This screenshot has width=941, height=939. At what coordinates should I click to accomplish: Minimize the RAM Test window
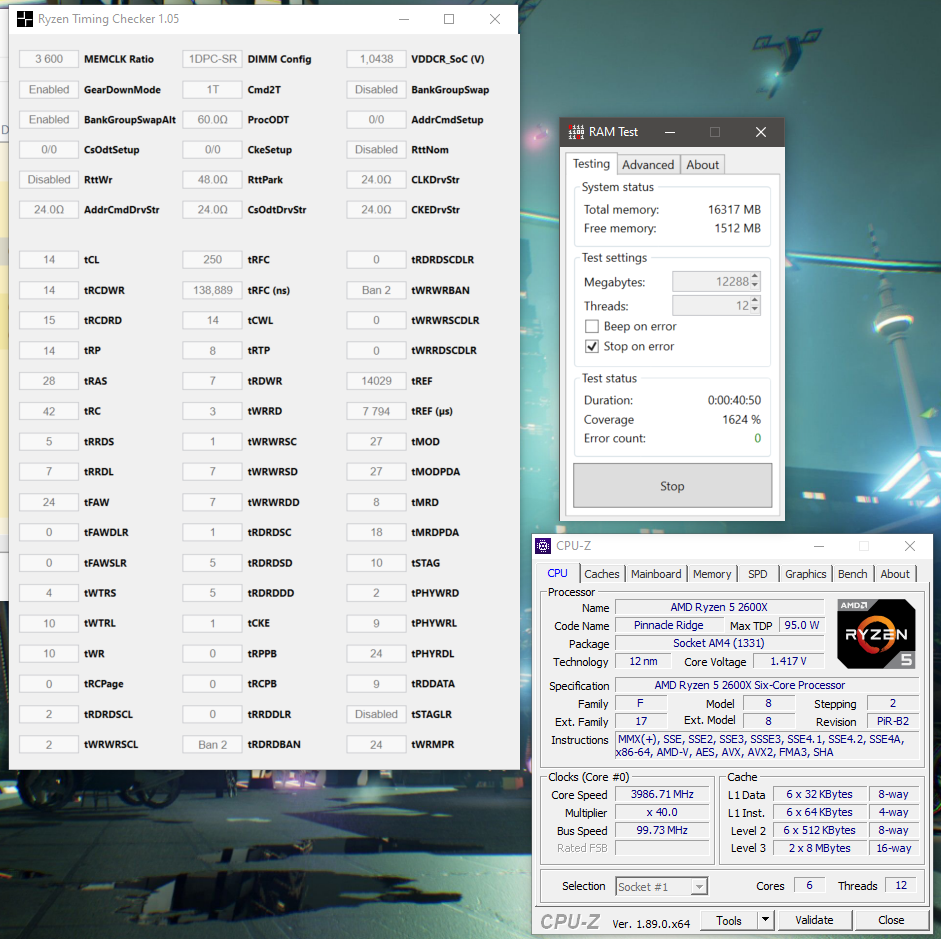tap(670, 132)
